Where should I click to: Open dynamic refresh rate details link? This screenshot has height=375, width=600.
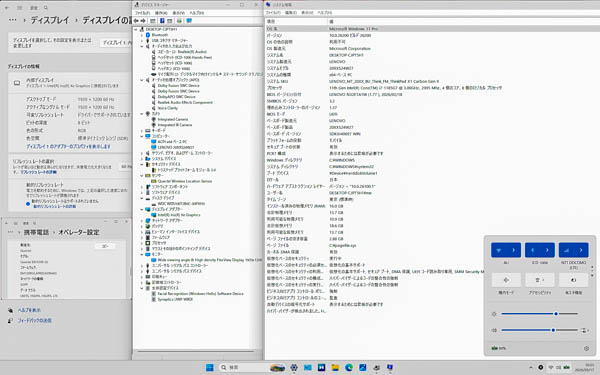[x=54, y=206]
